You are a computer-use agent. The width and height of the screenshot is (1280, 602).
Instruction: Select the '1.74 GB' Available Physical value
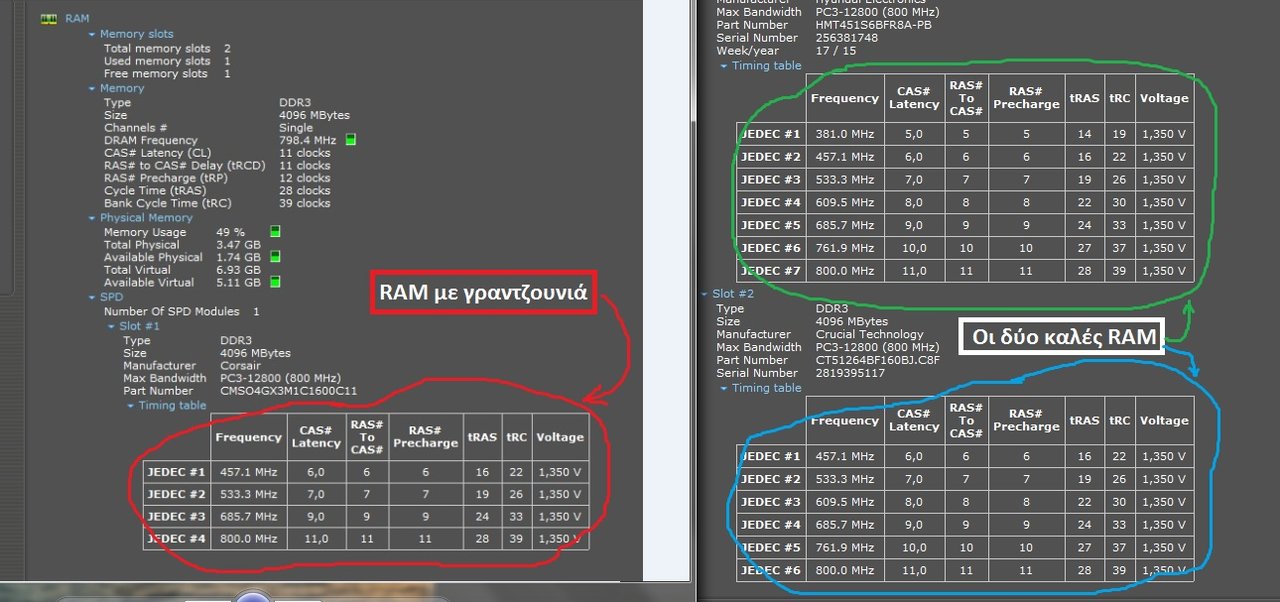[x=238, y=257]
